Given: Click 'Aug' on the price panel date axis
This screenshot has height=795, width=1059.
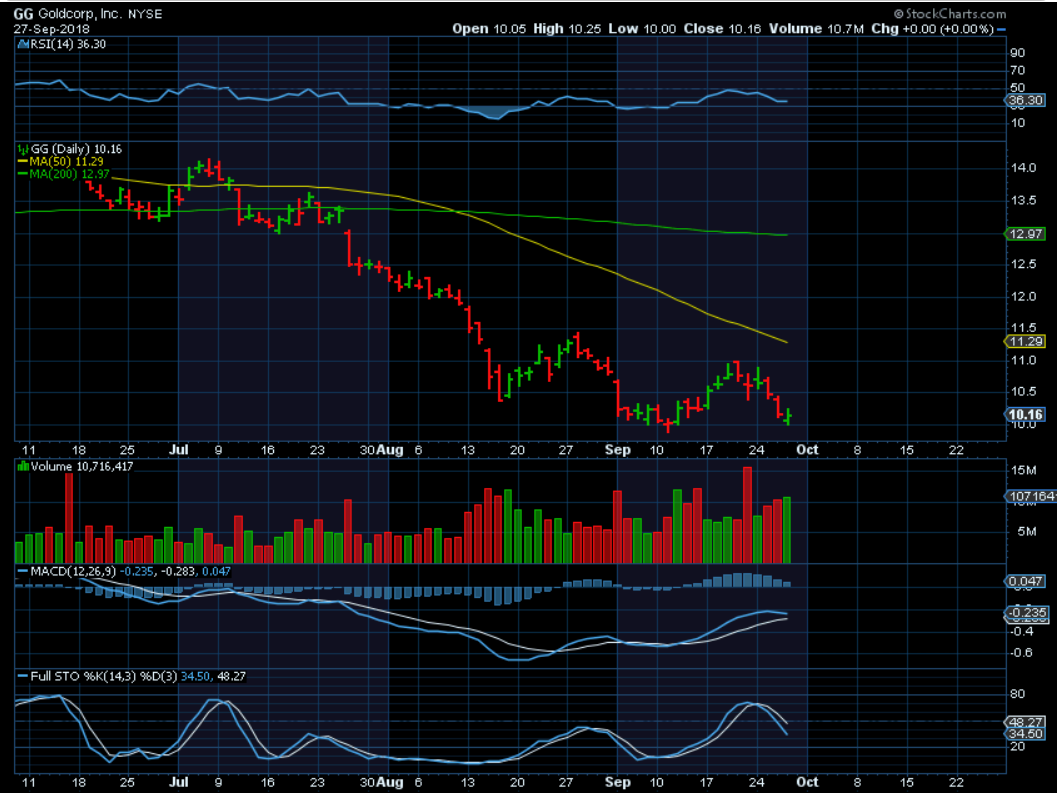Looking at the screenshot, I should pos(390,450).
